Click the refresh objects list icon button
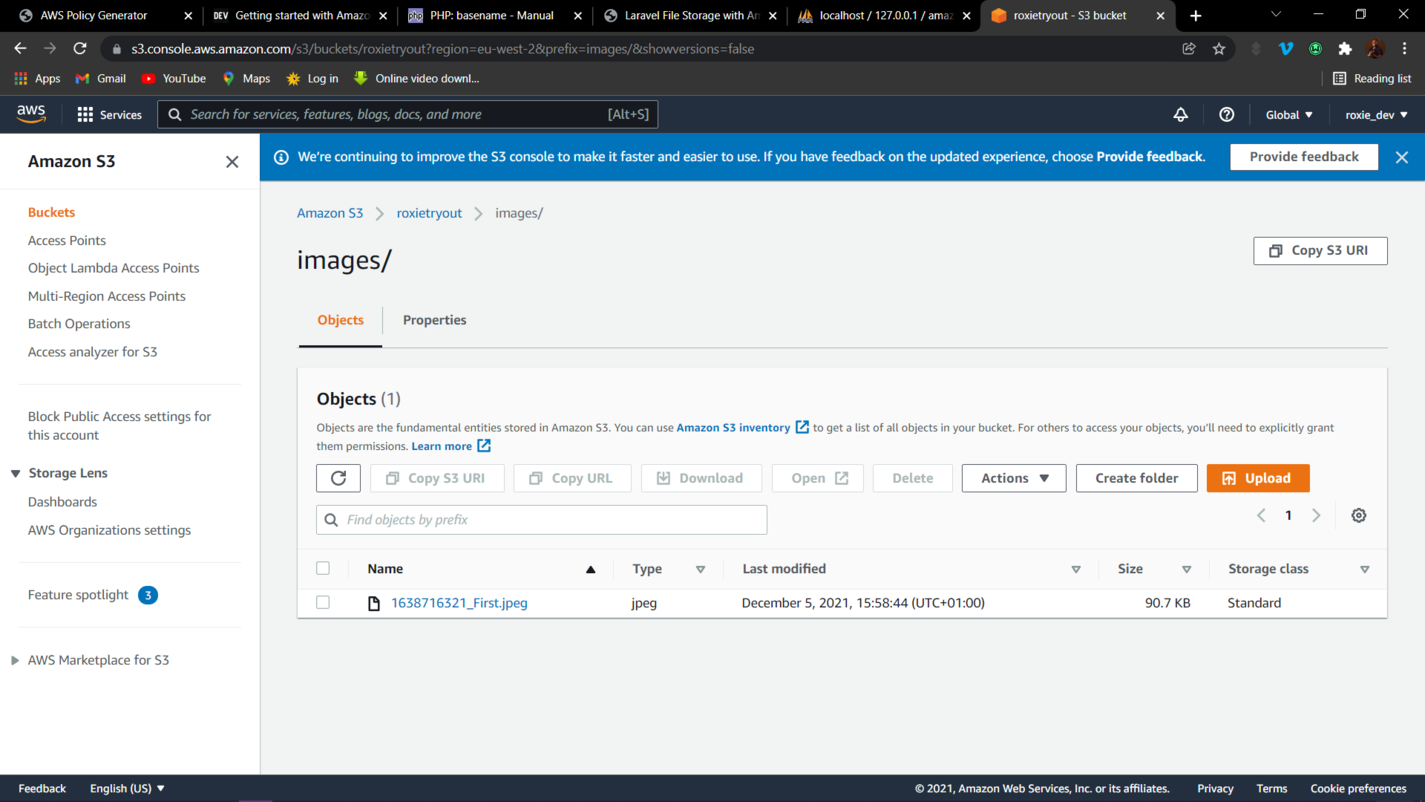This screenshot has width=1425, height=802. tap(338, 478)
